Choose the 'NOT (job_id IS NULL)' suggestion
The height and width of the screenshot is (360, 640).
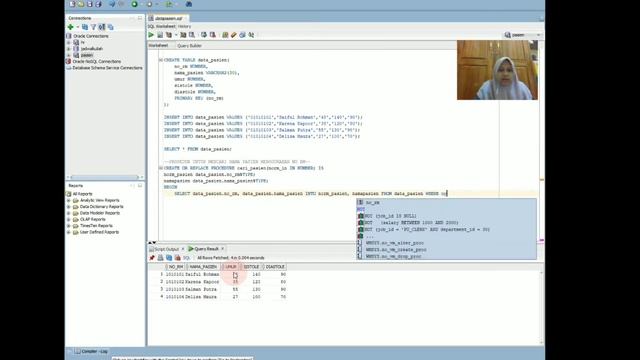pyautogui.click(x=446, y=216)
